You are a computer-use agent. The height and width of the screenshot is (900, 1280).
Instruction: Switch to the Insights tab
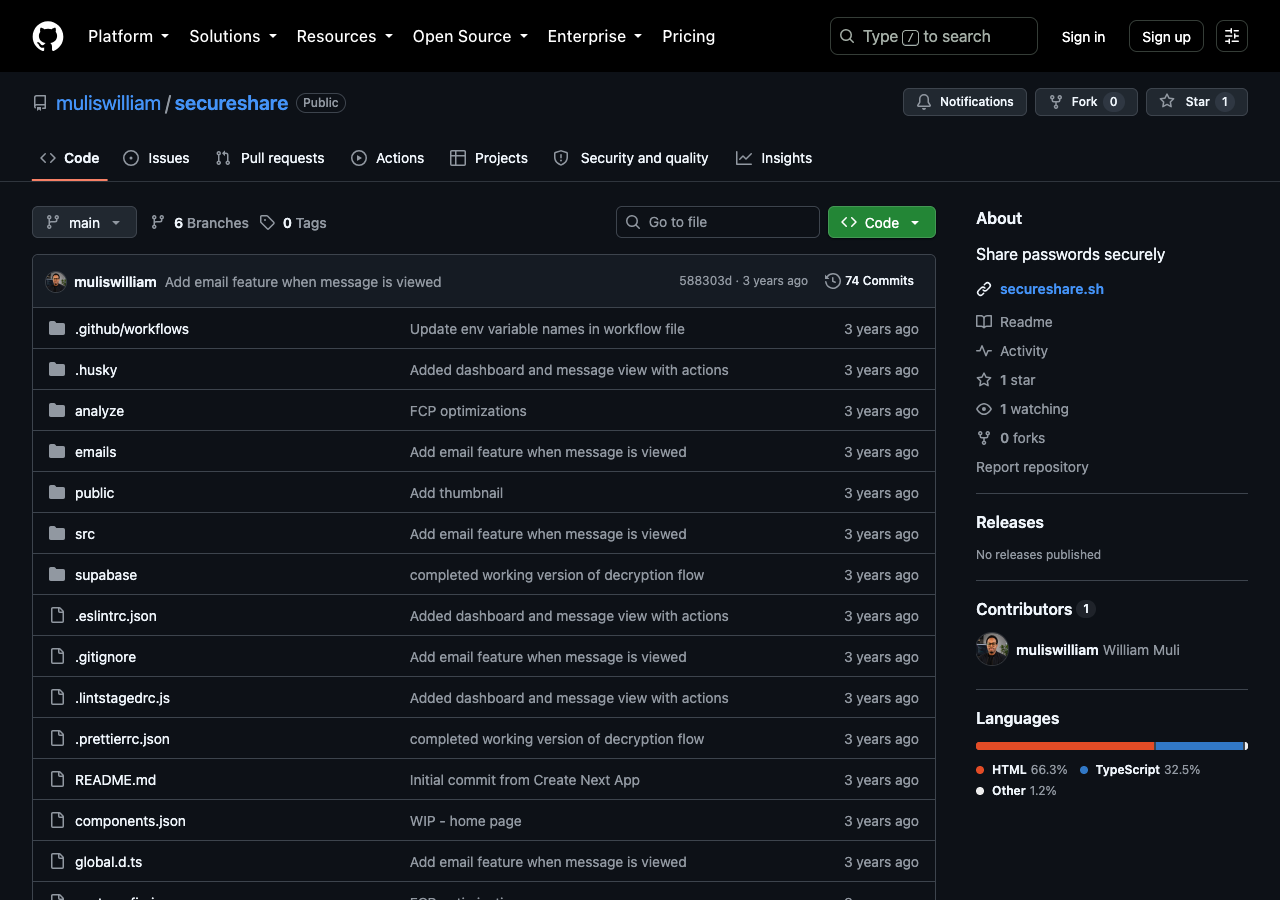(x=774, y=158)
